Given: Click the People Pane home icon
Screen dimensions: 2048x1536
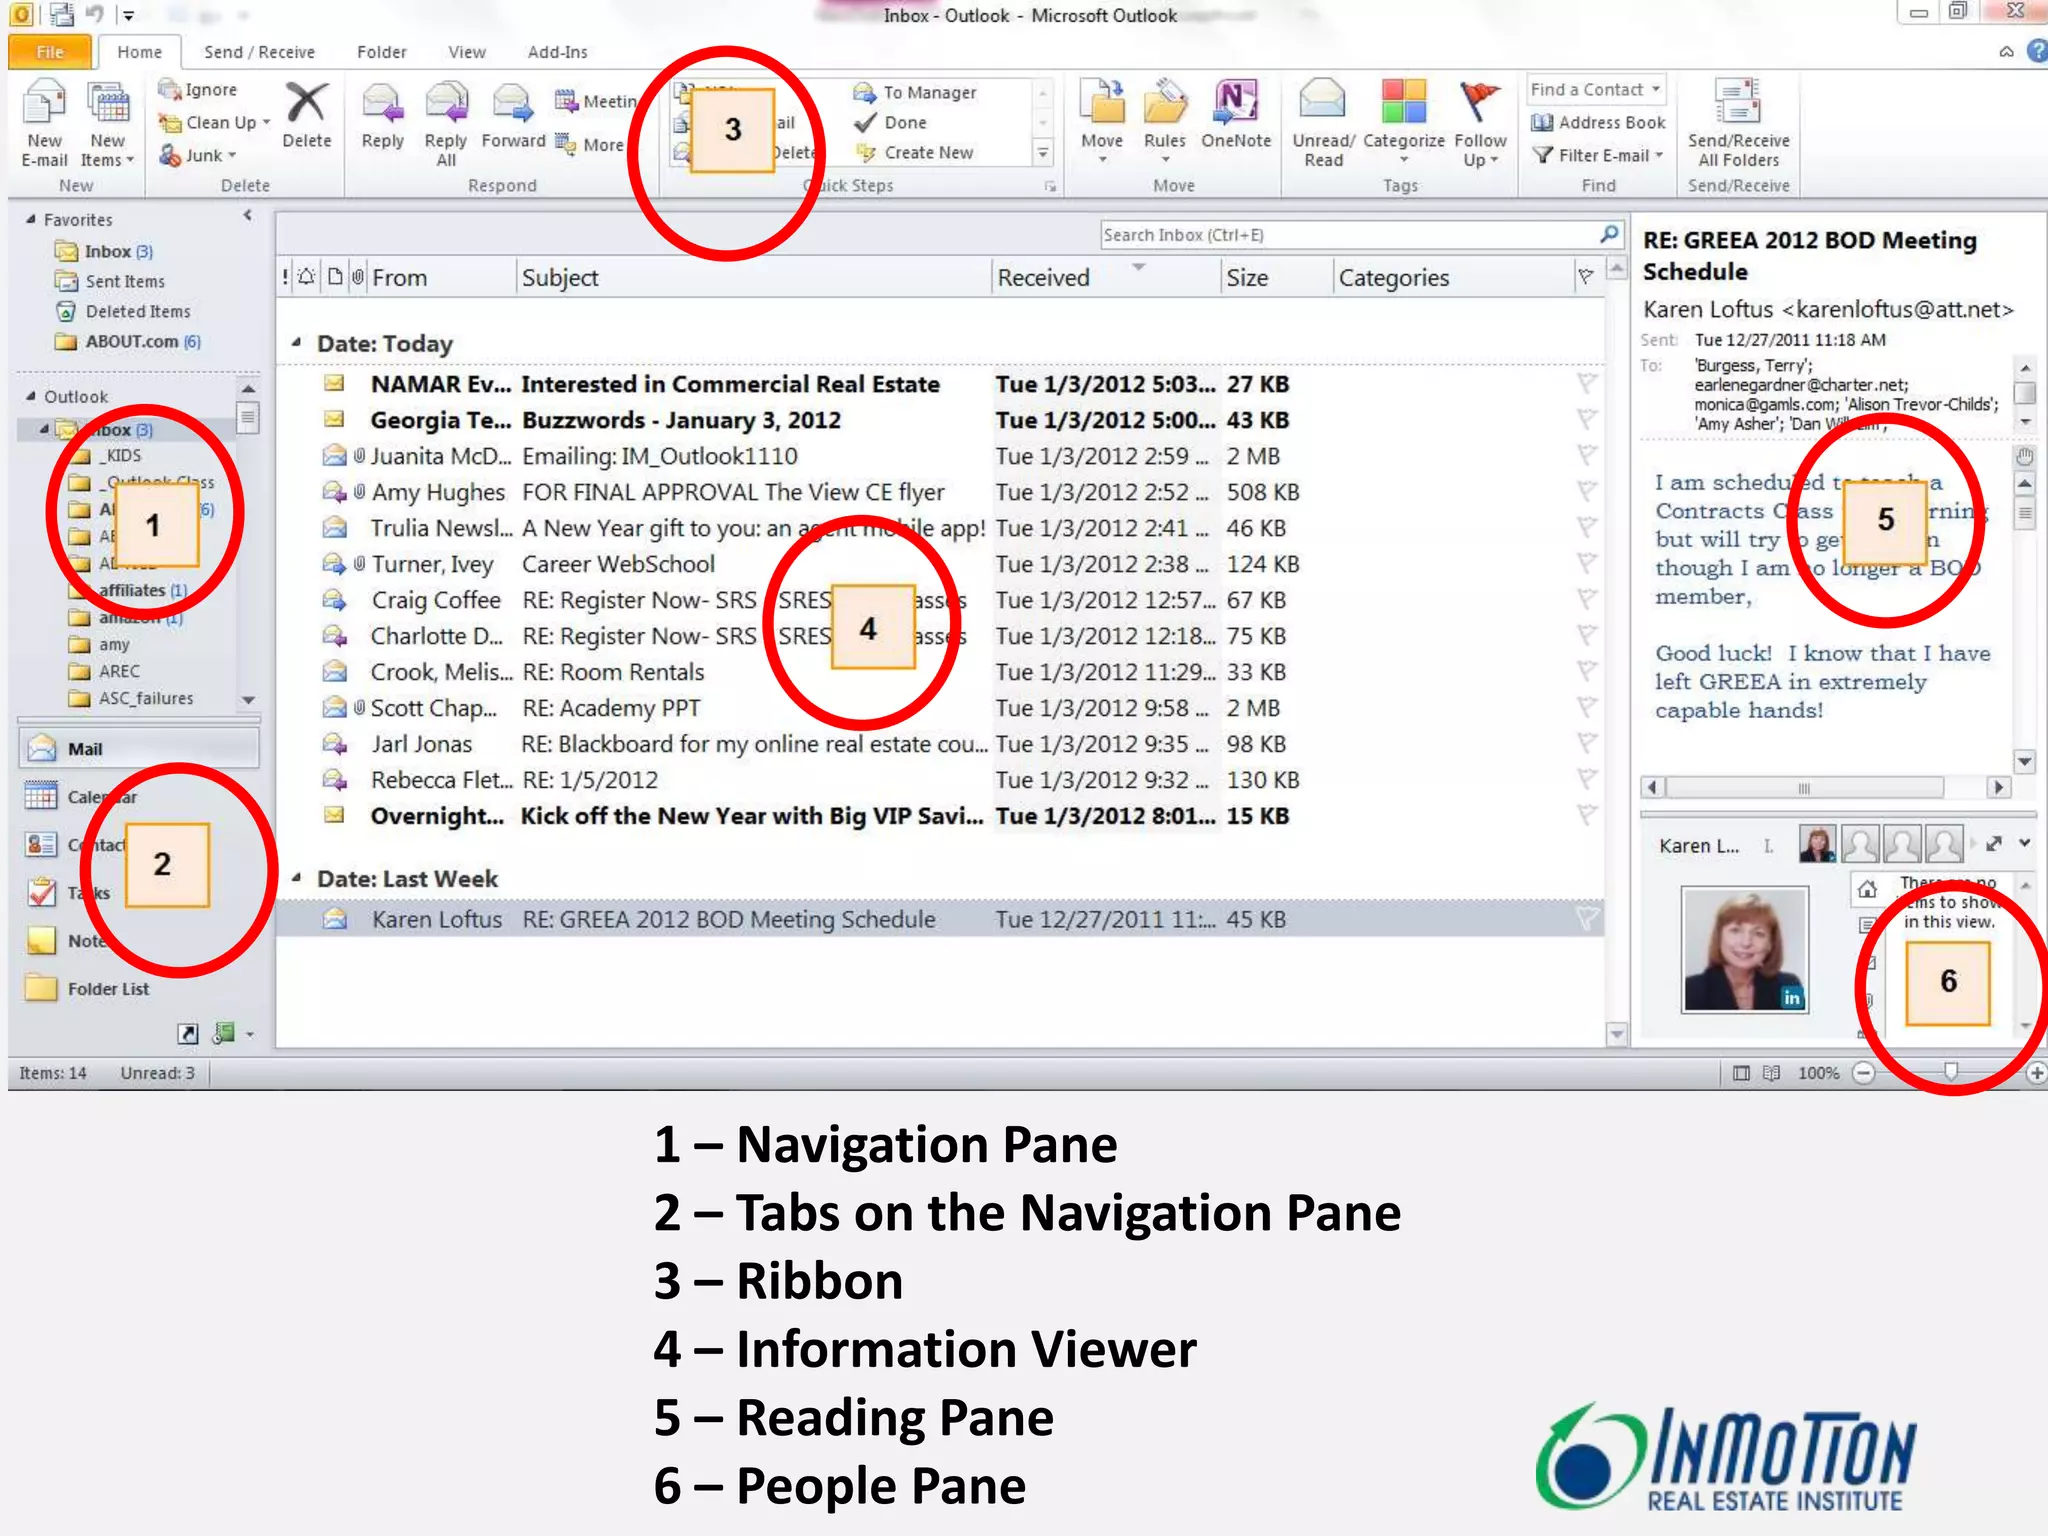Looking at the screenshot, I should tap(1866, 888).
